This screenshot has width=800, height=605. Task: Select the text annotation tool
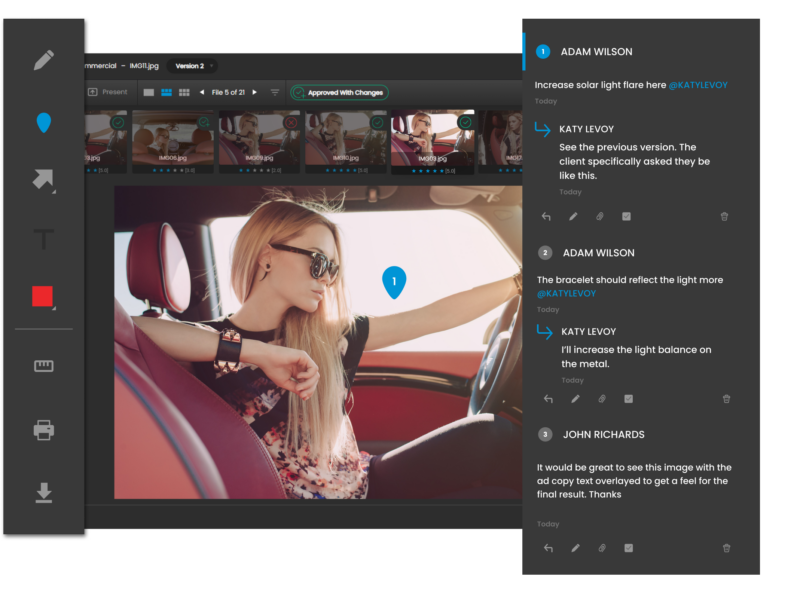43,240
